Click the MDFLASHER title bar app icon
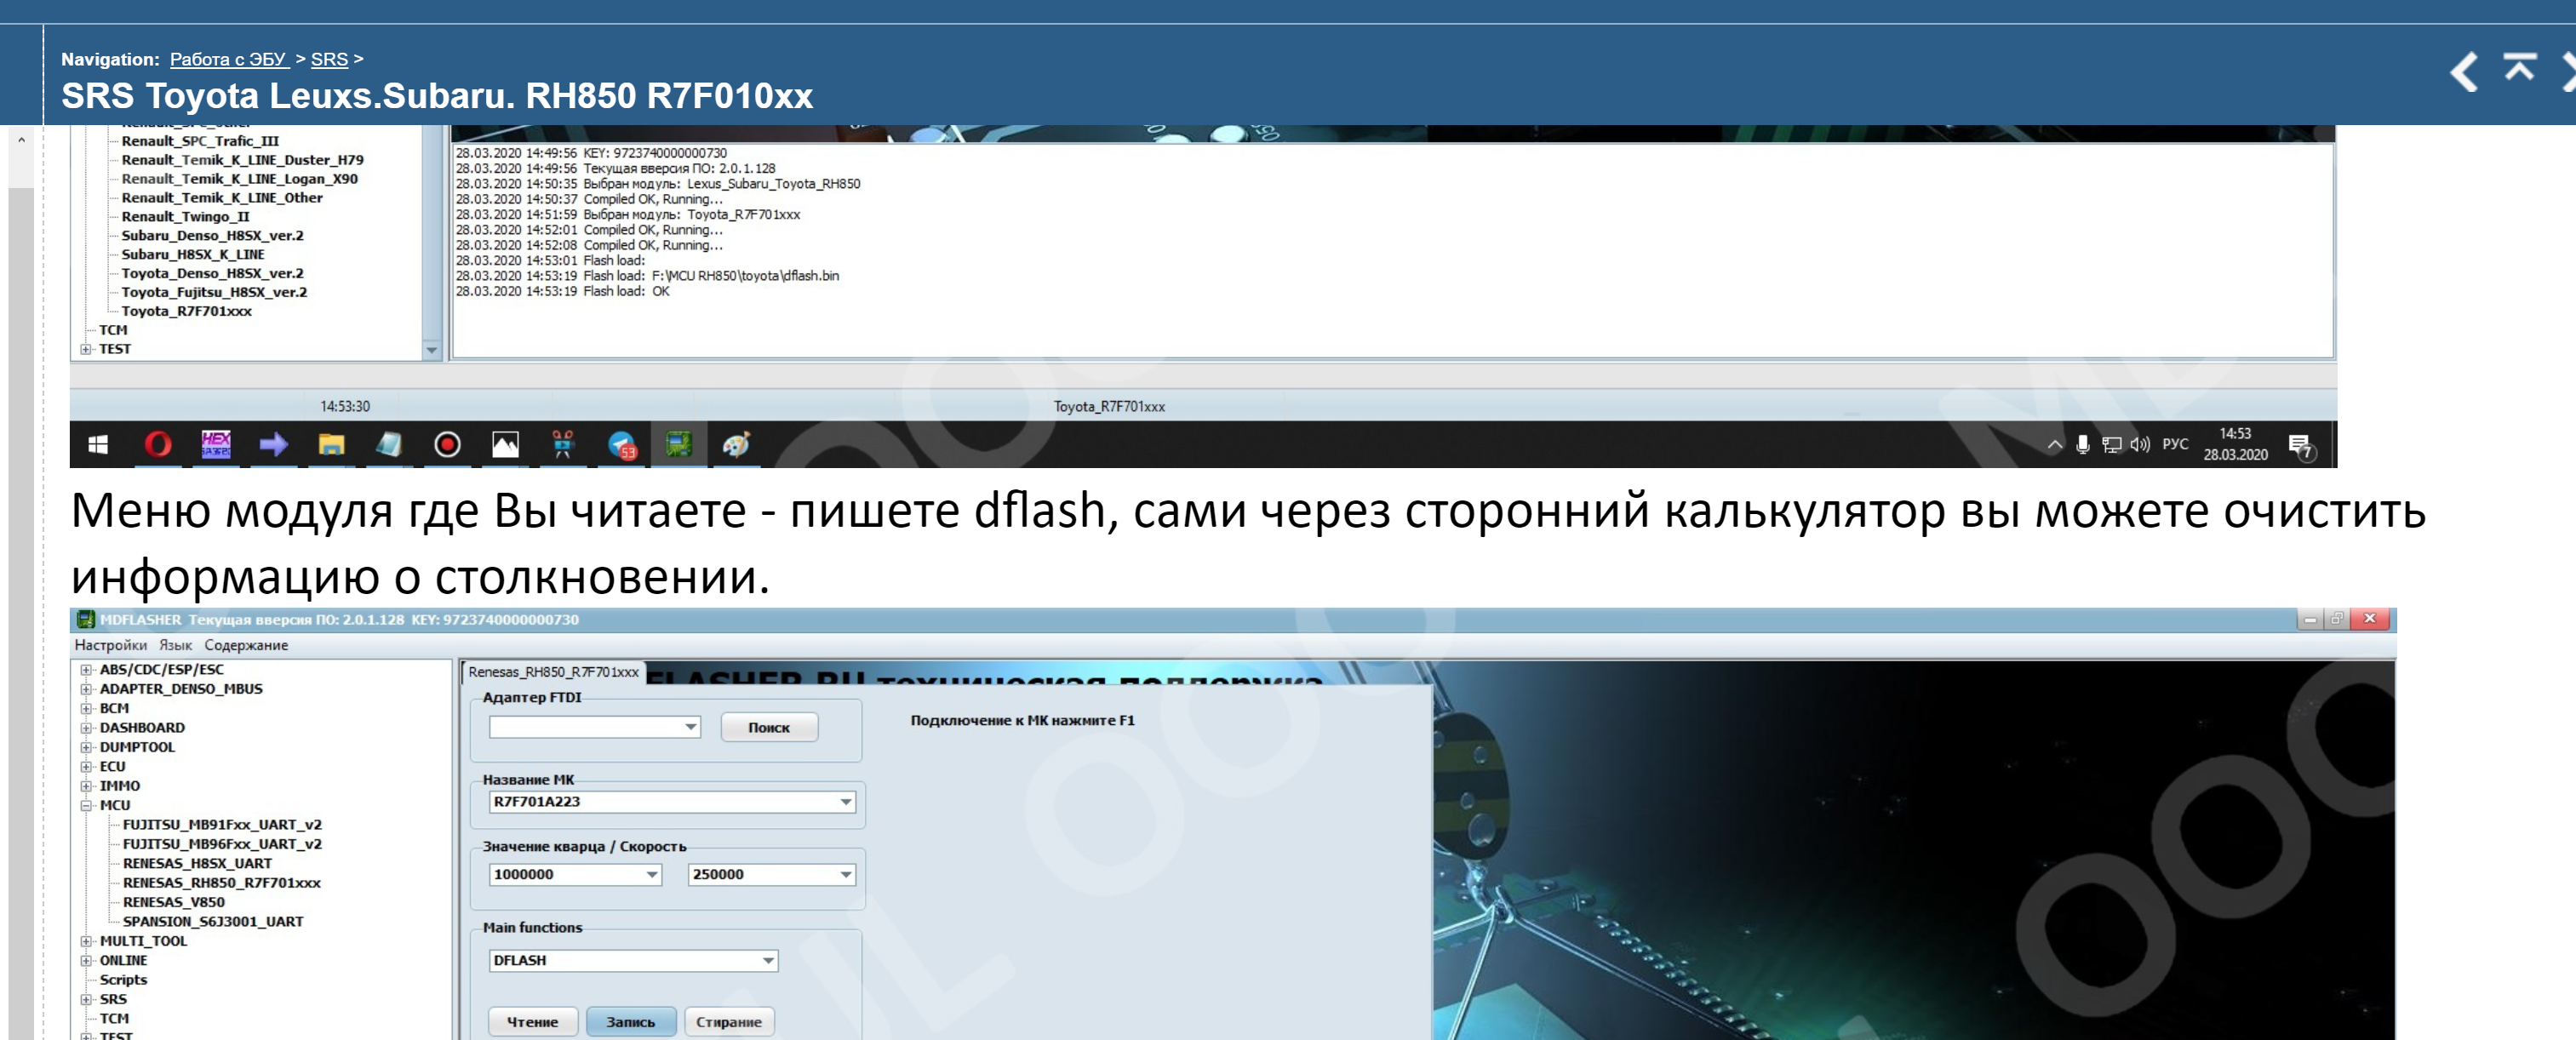The image size is (2576, 1040). 86,620
